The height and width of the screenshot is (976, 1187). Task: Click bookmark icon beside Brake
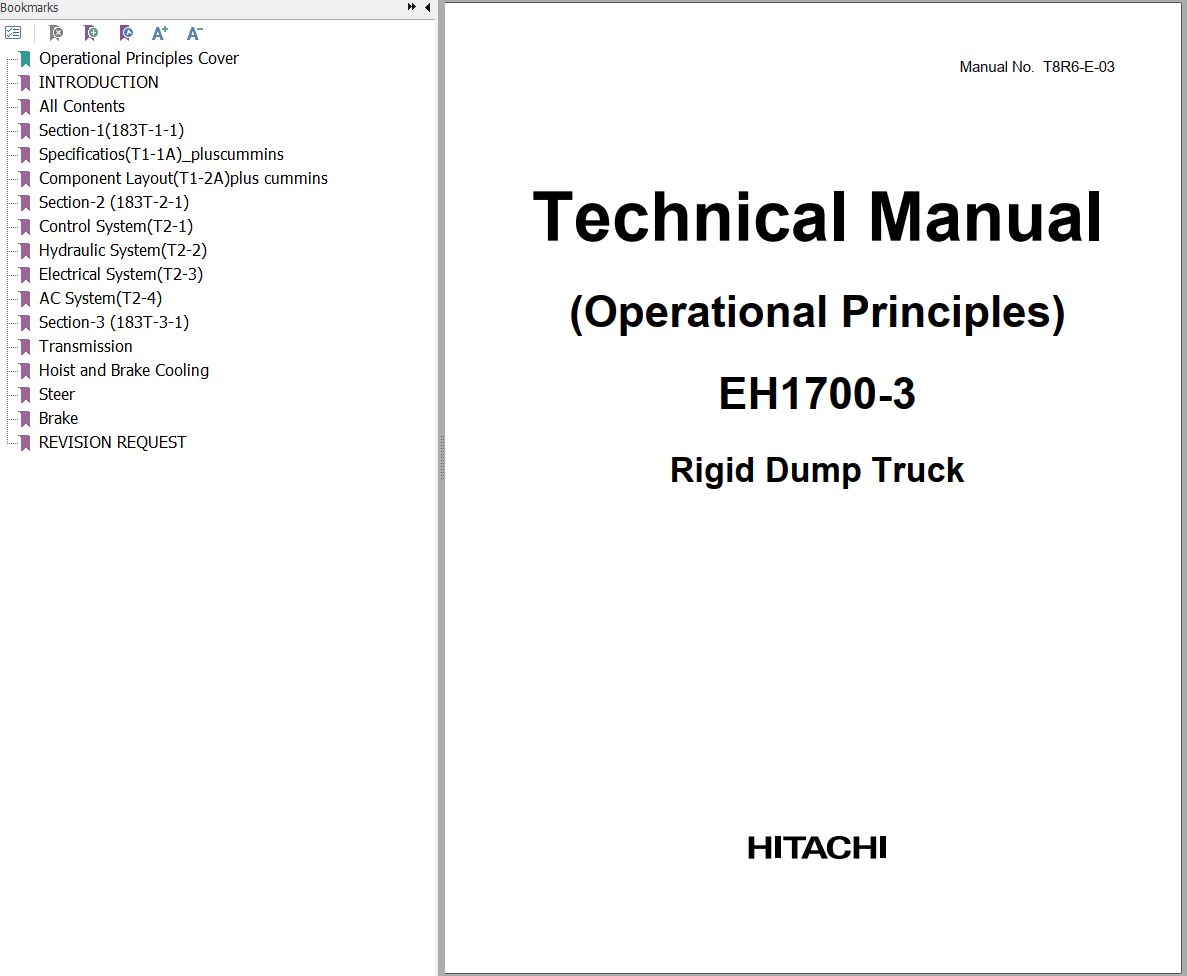click(x=25, y=419)
